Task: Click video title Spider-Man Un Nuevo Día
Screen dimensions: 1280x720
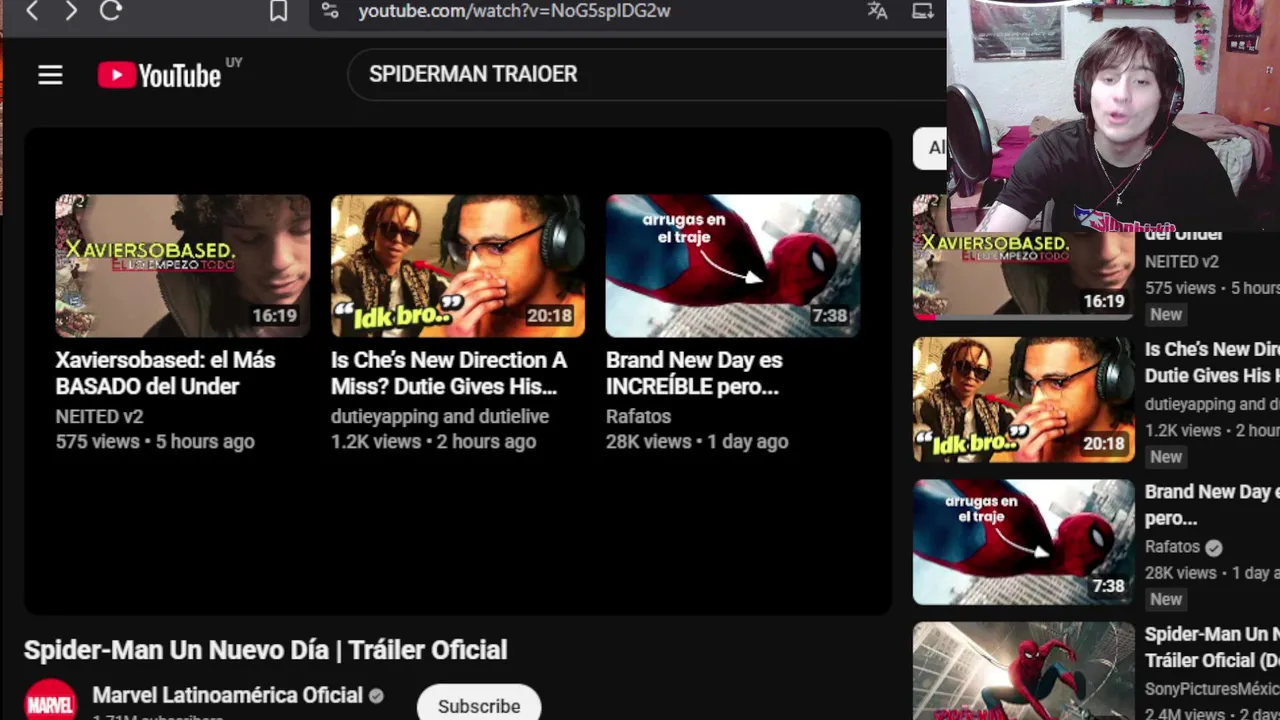Action: (x=266, y=650)
